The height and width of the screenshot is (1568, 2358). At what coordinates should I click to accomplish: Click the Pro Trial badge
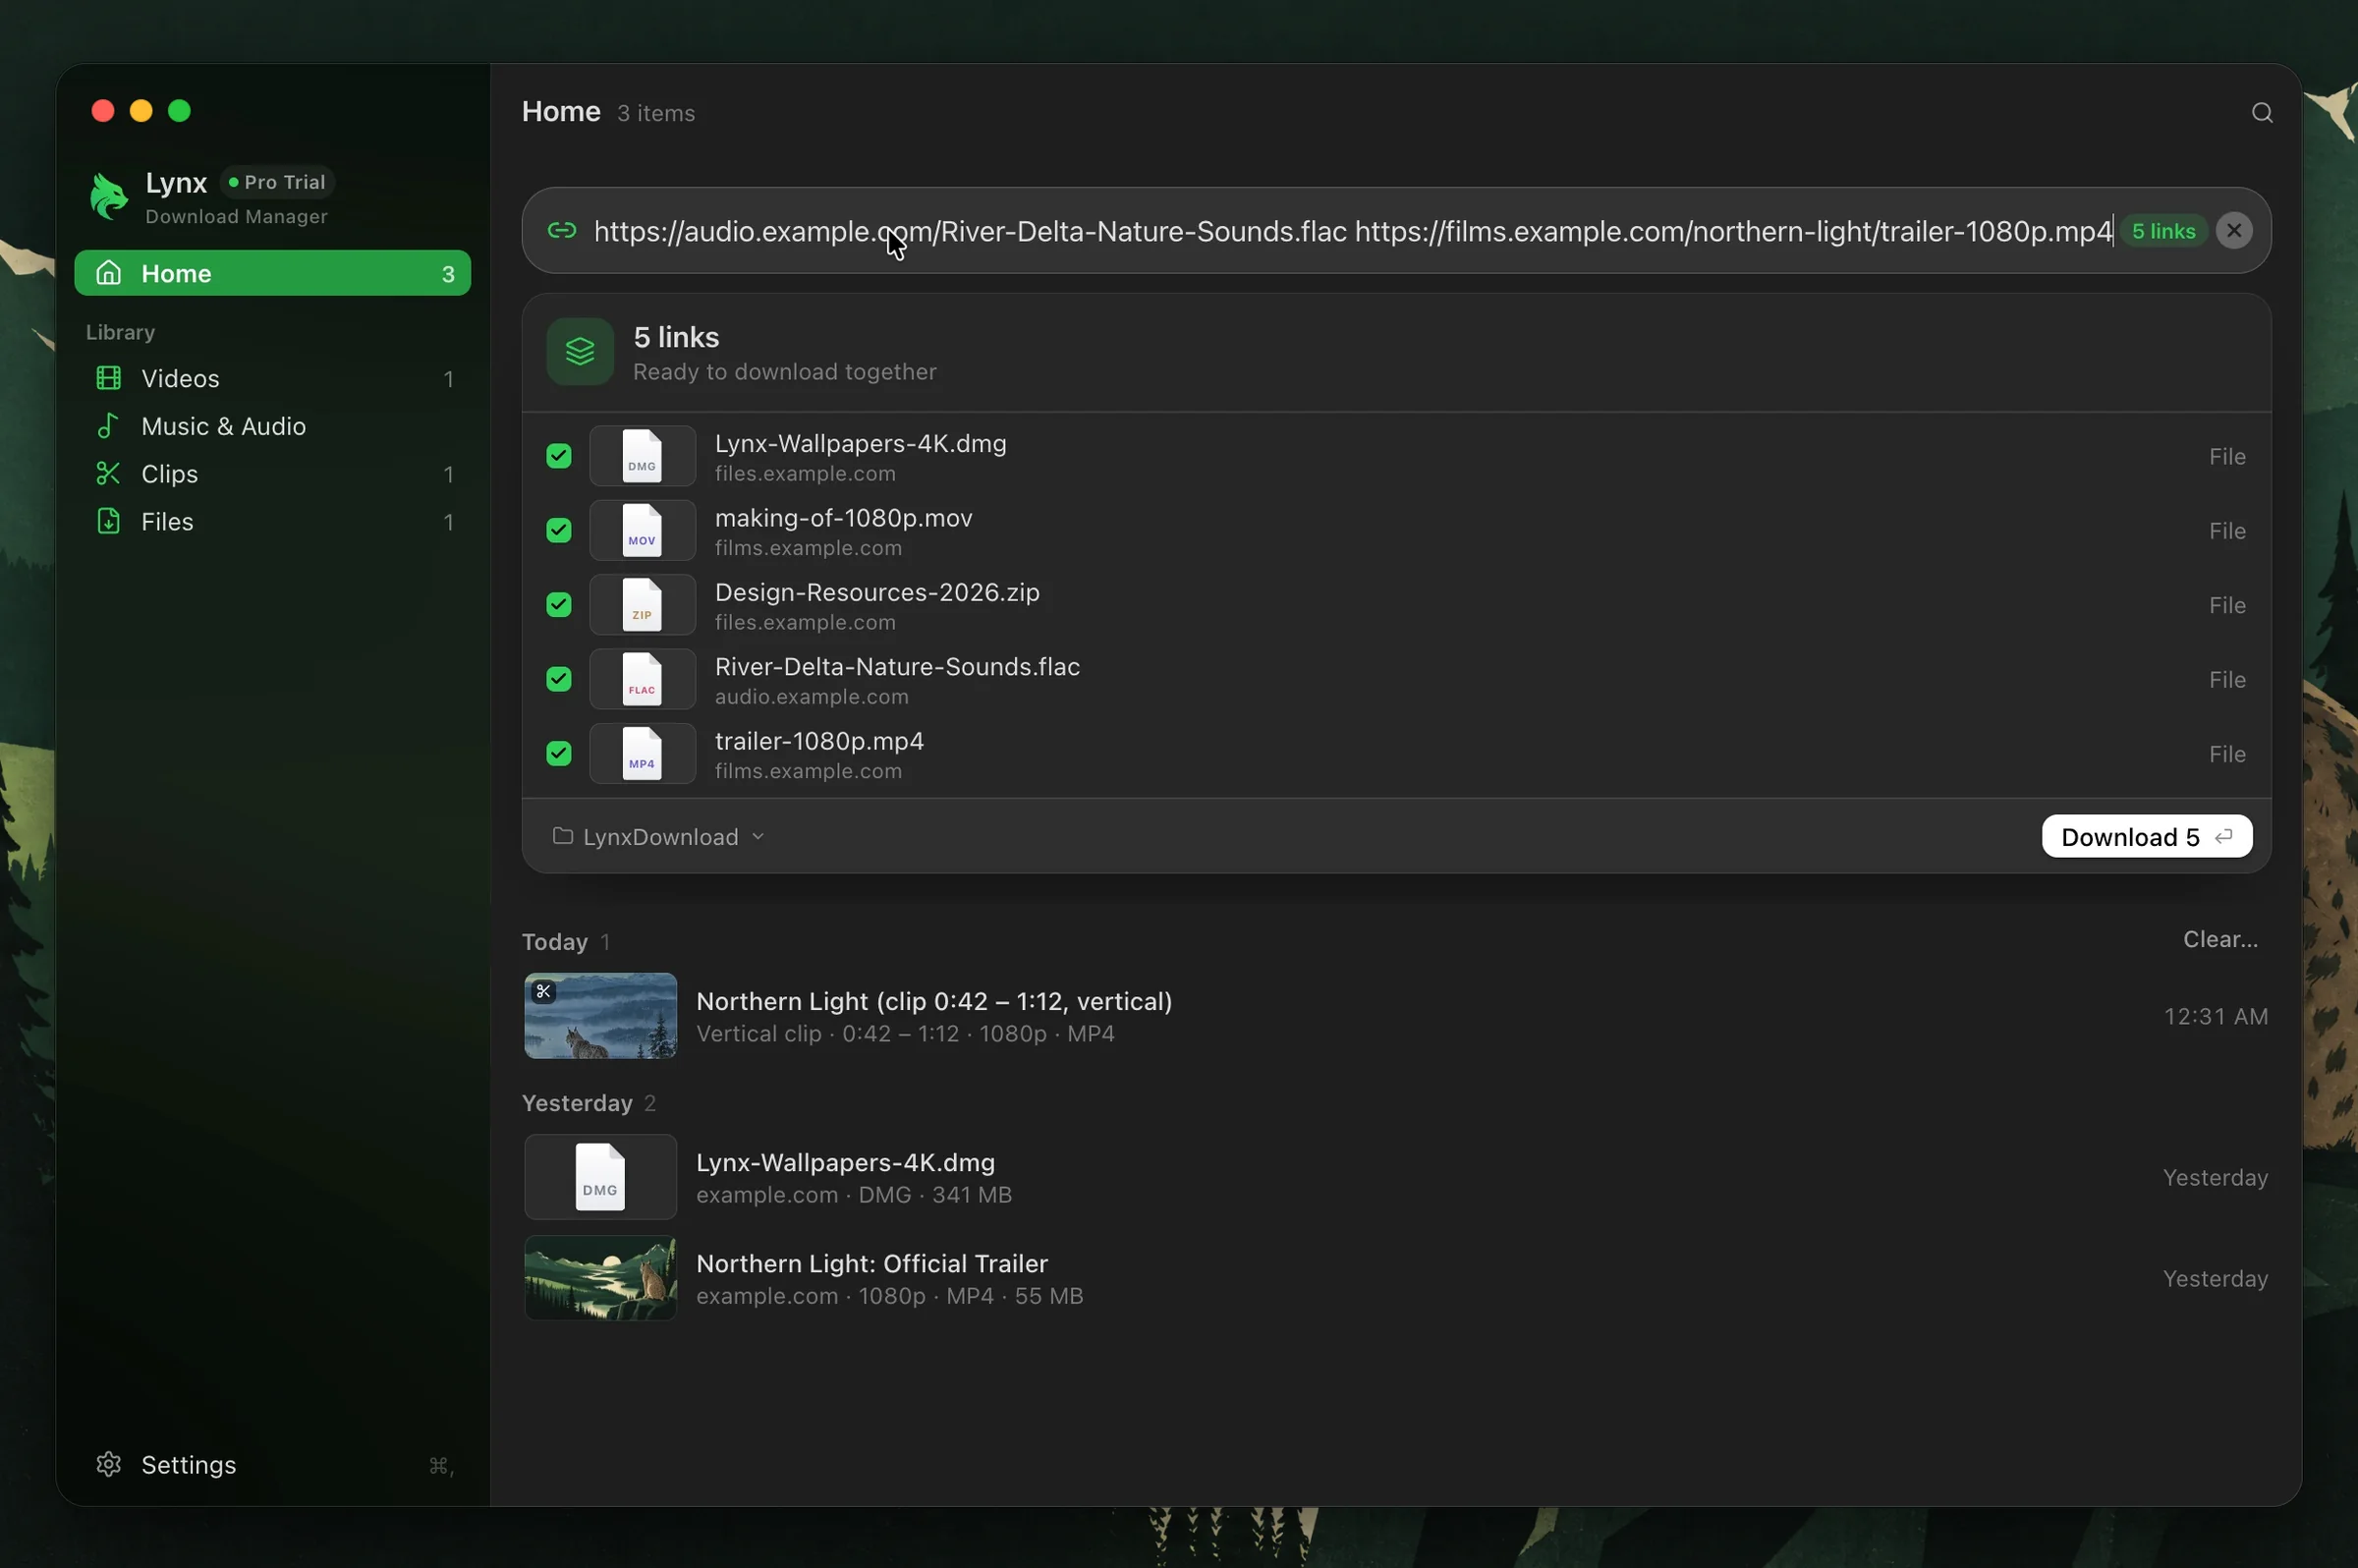(277, 182)
